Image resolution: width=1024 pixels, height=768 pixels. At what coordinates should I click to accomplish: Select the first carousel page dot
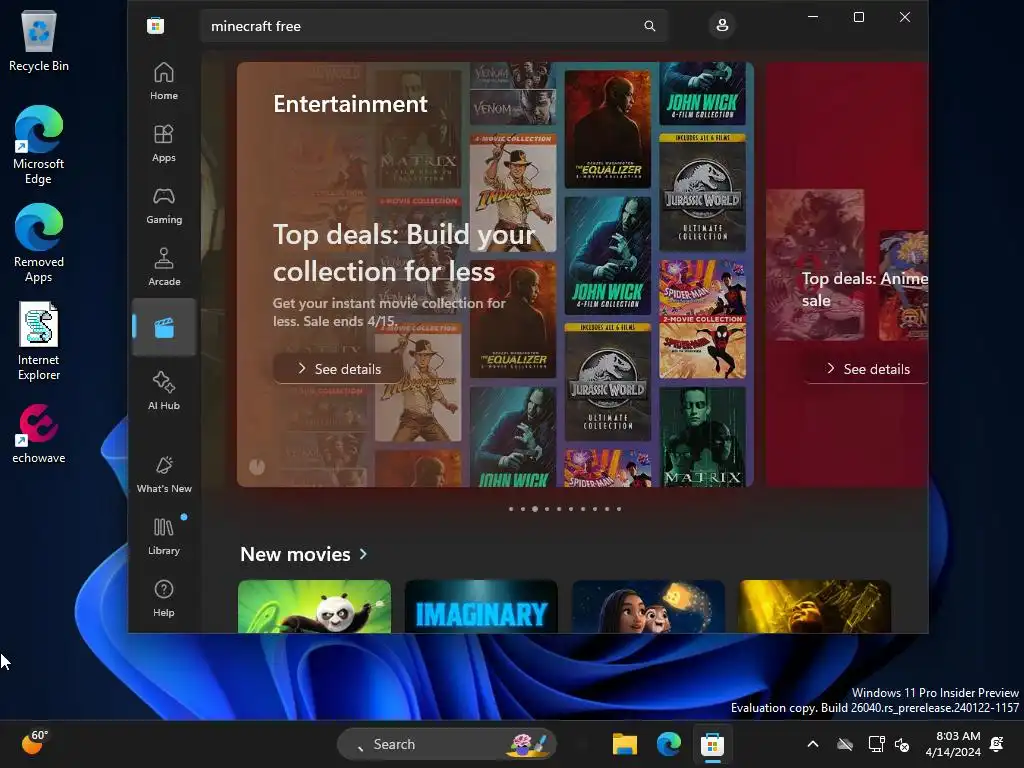(511, 509)
